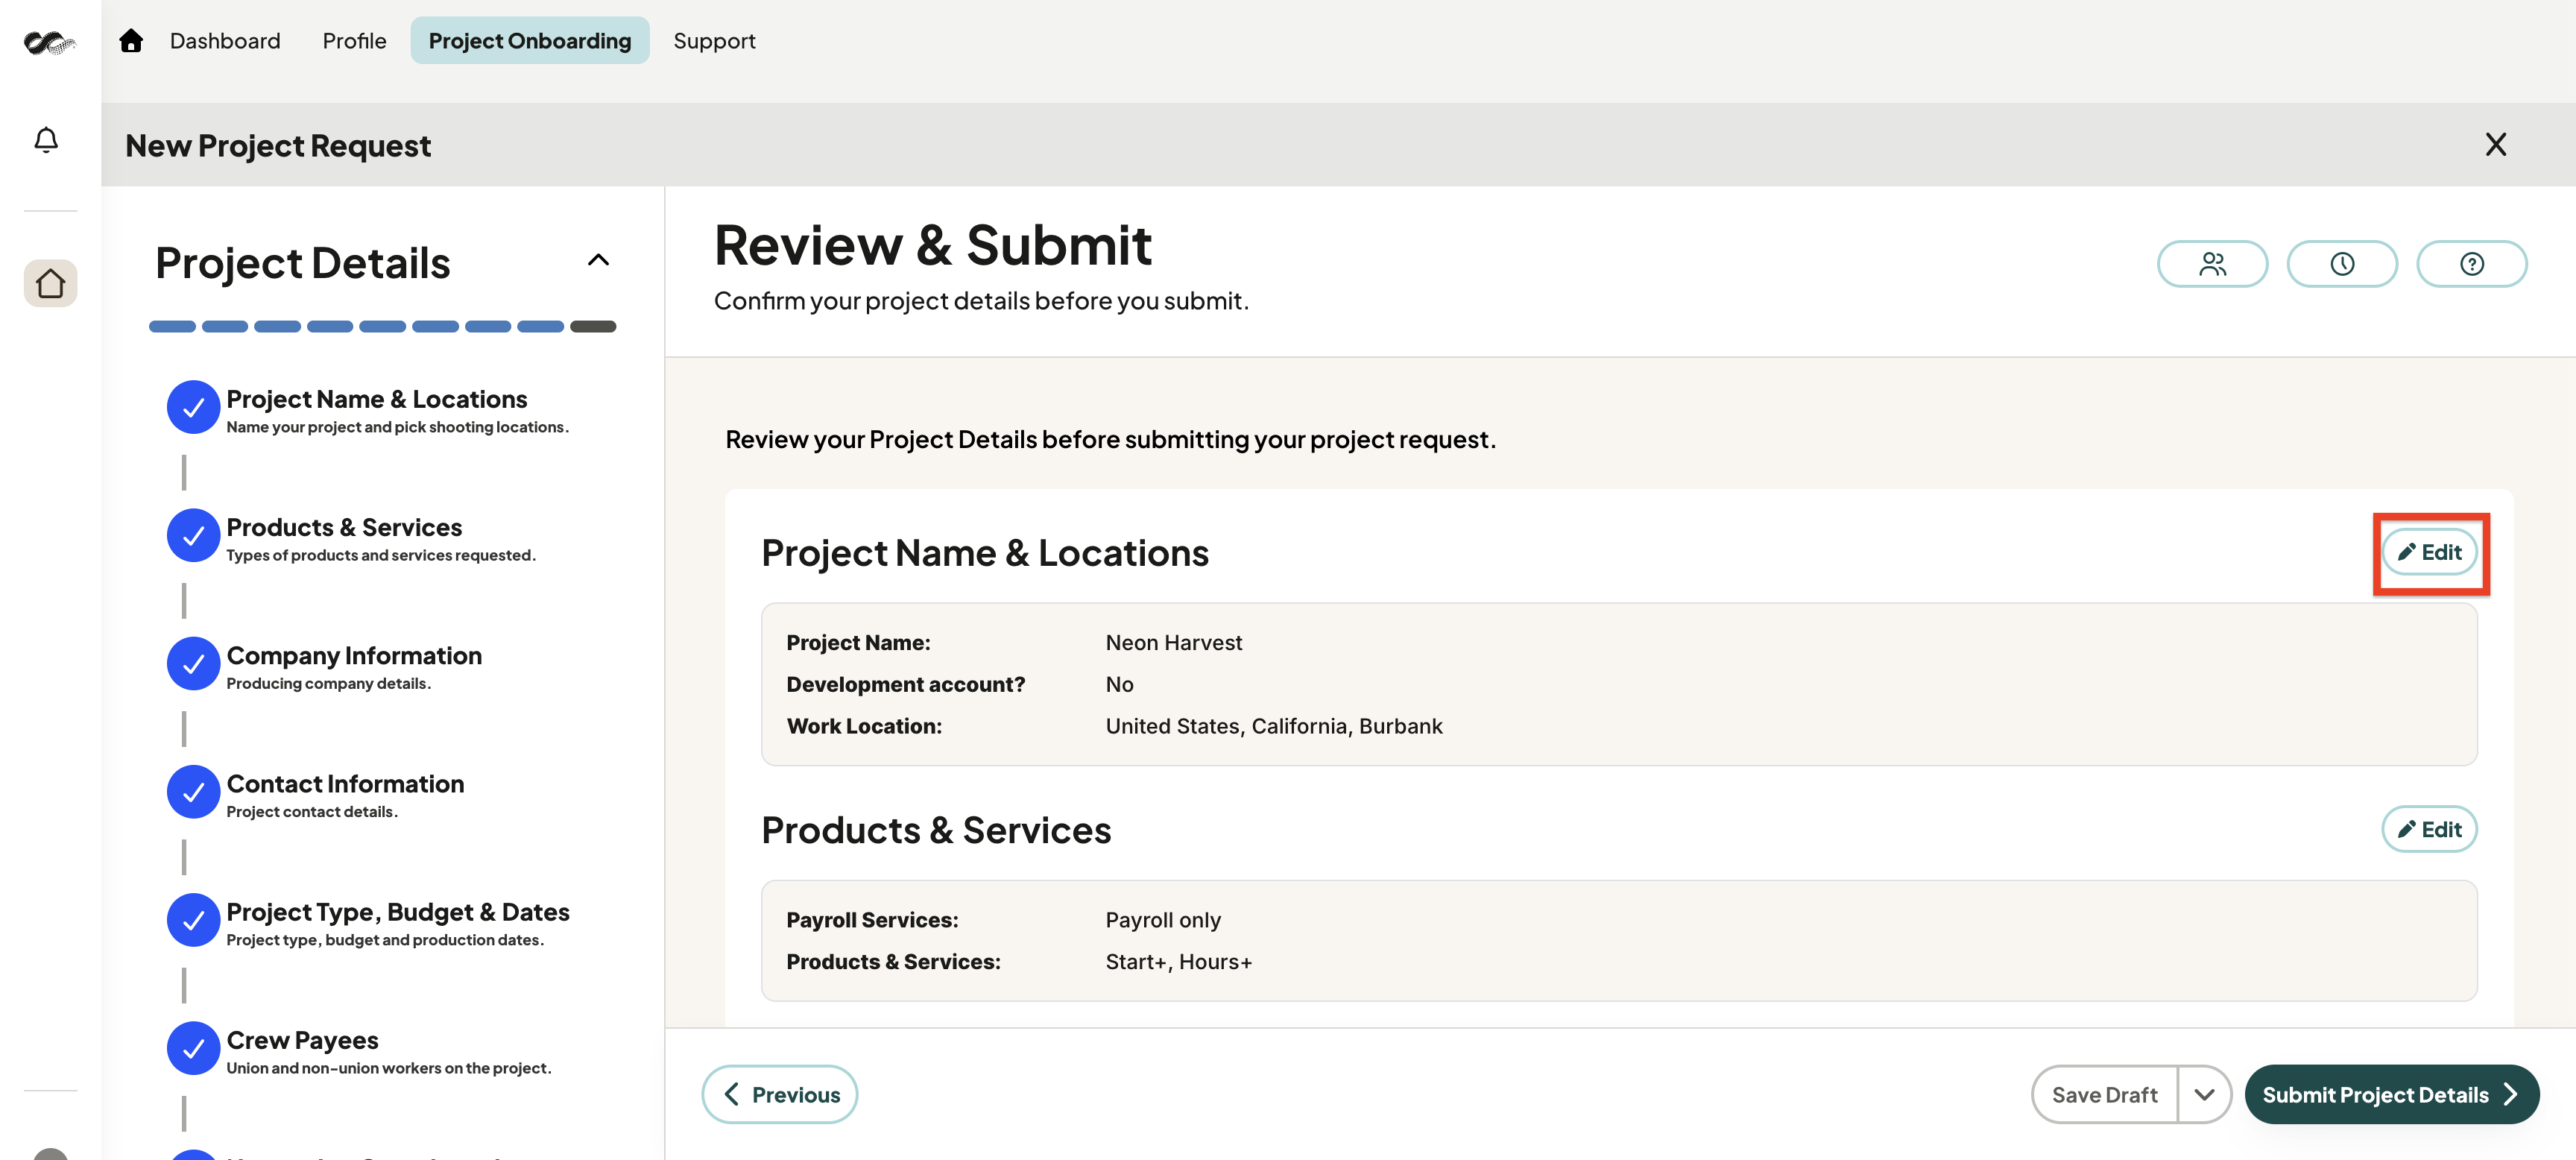Screen dimensions: 2576x1160
Task: Click the Save Draft button
Action: click(x=2104, y=1094)
